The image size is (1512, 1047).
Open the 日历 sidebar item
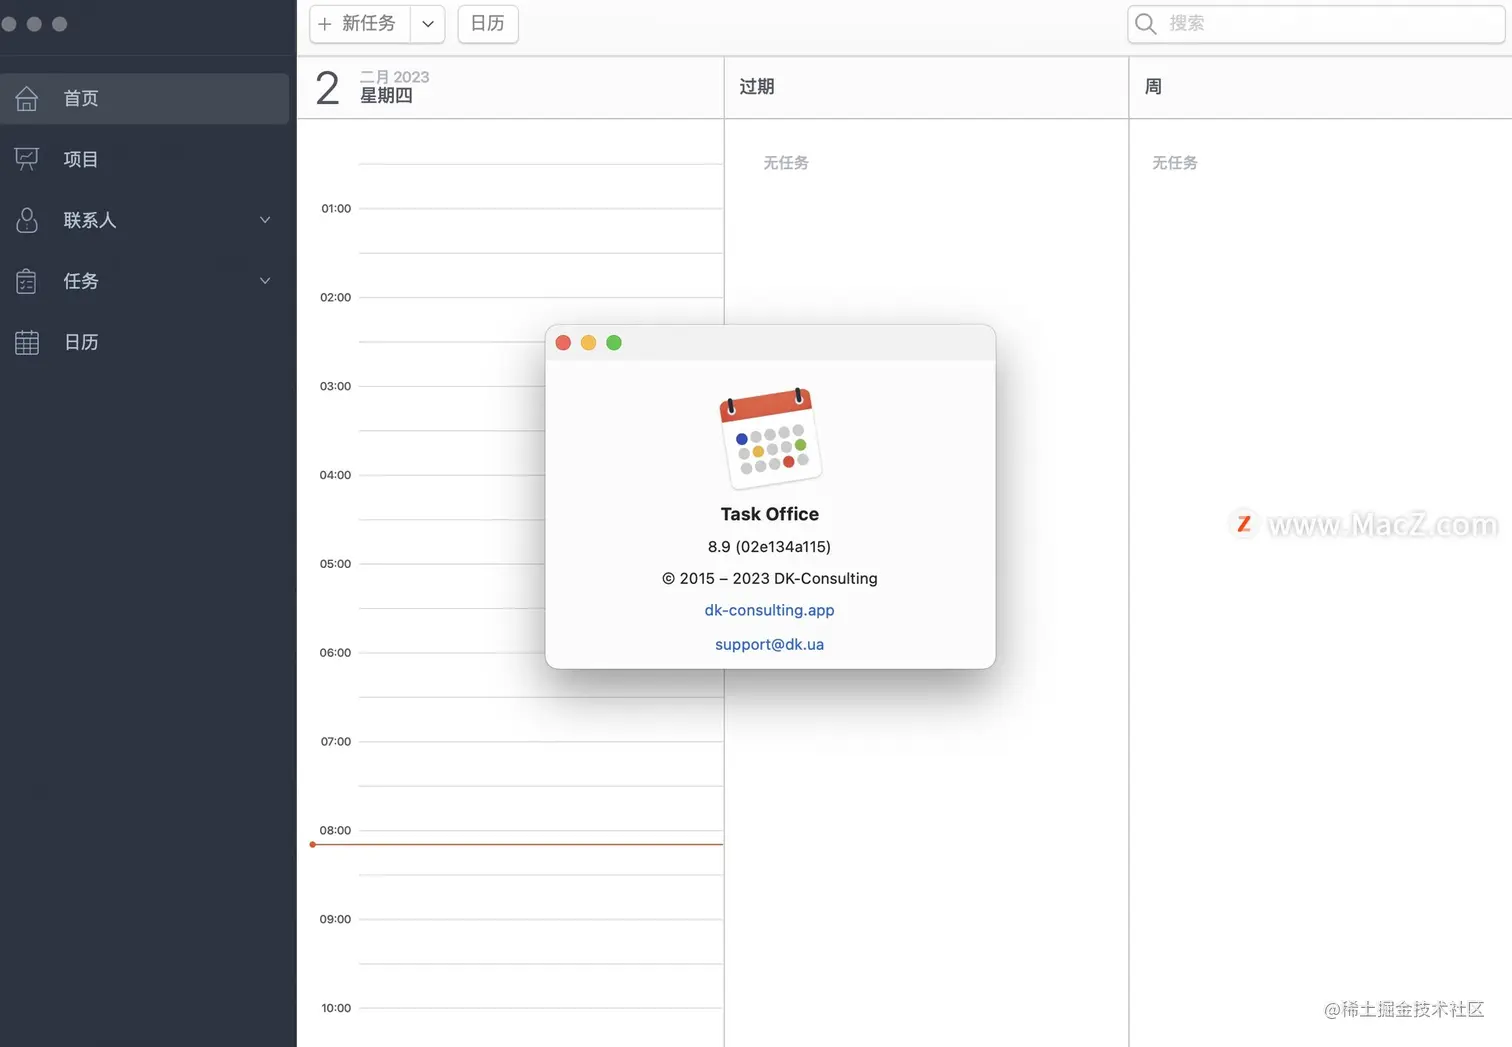(145, 342)
